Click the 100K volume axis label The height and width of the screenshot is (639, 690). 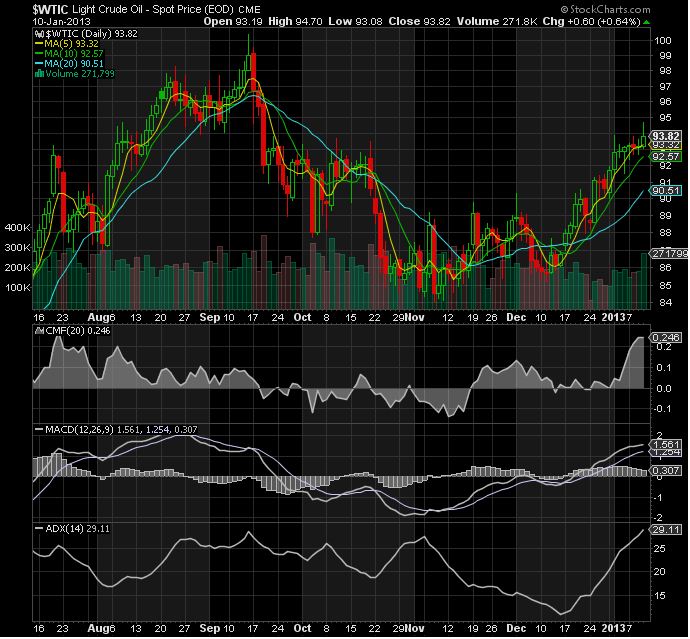18,287
